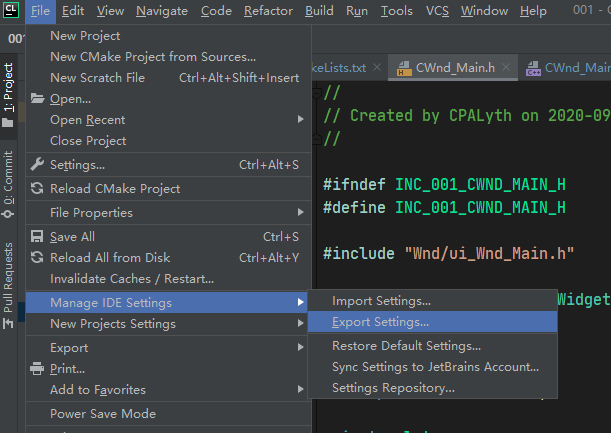Viewport: 611px width, 433px height.
Task: Click the header file icon on CWnd_Main.h tab
Action: tap(404, 68)
